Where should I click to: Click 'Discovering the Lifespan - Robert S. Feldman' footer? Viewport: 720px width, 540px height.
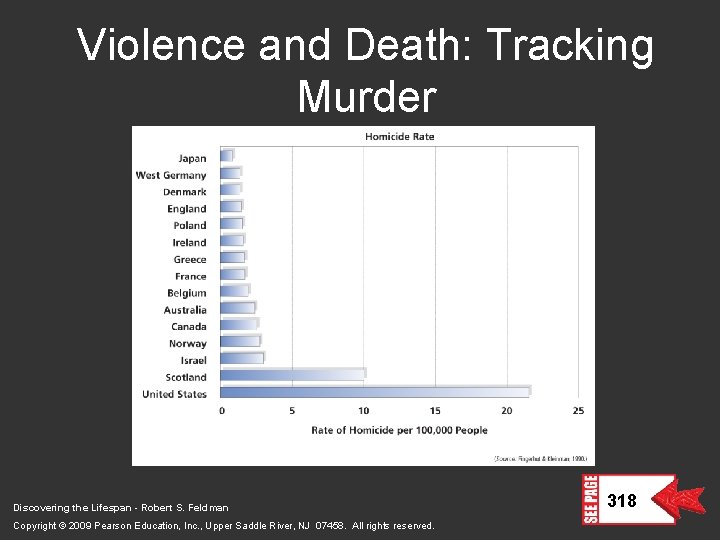(121, 508)
